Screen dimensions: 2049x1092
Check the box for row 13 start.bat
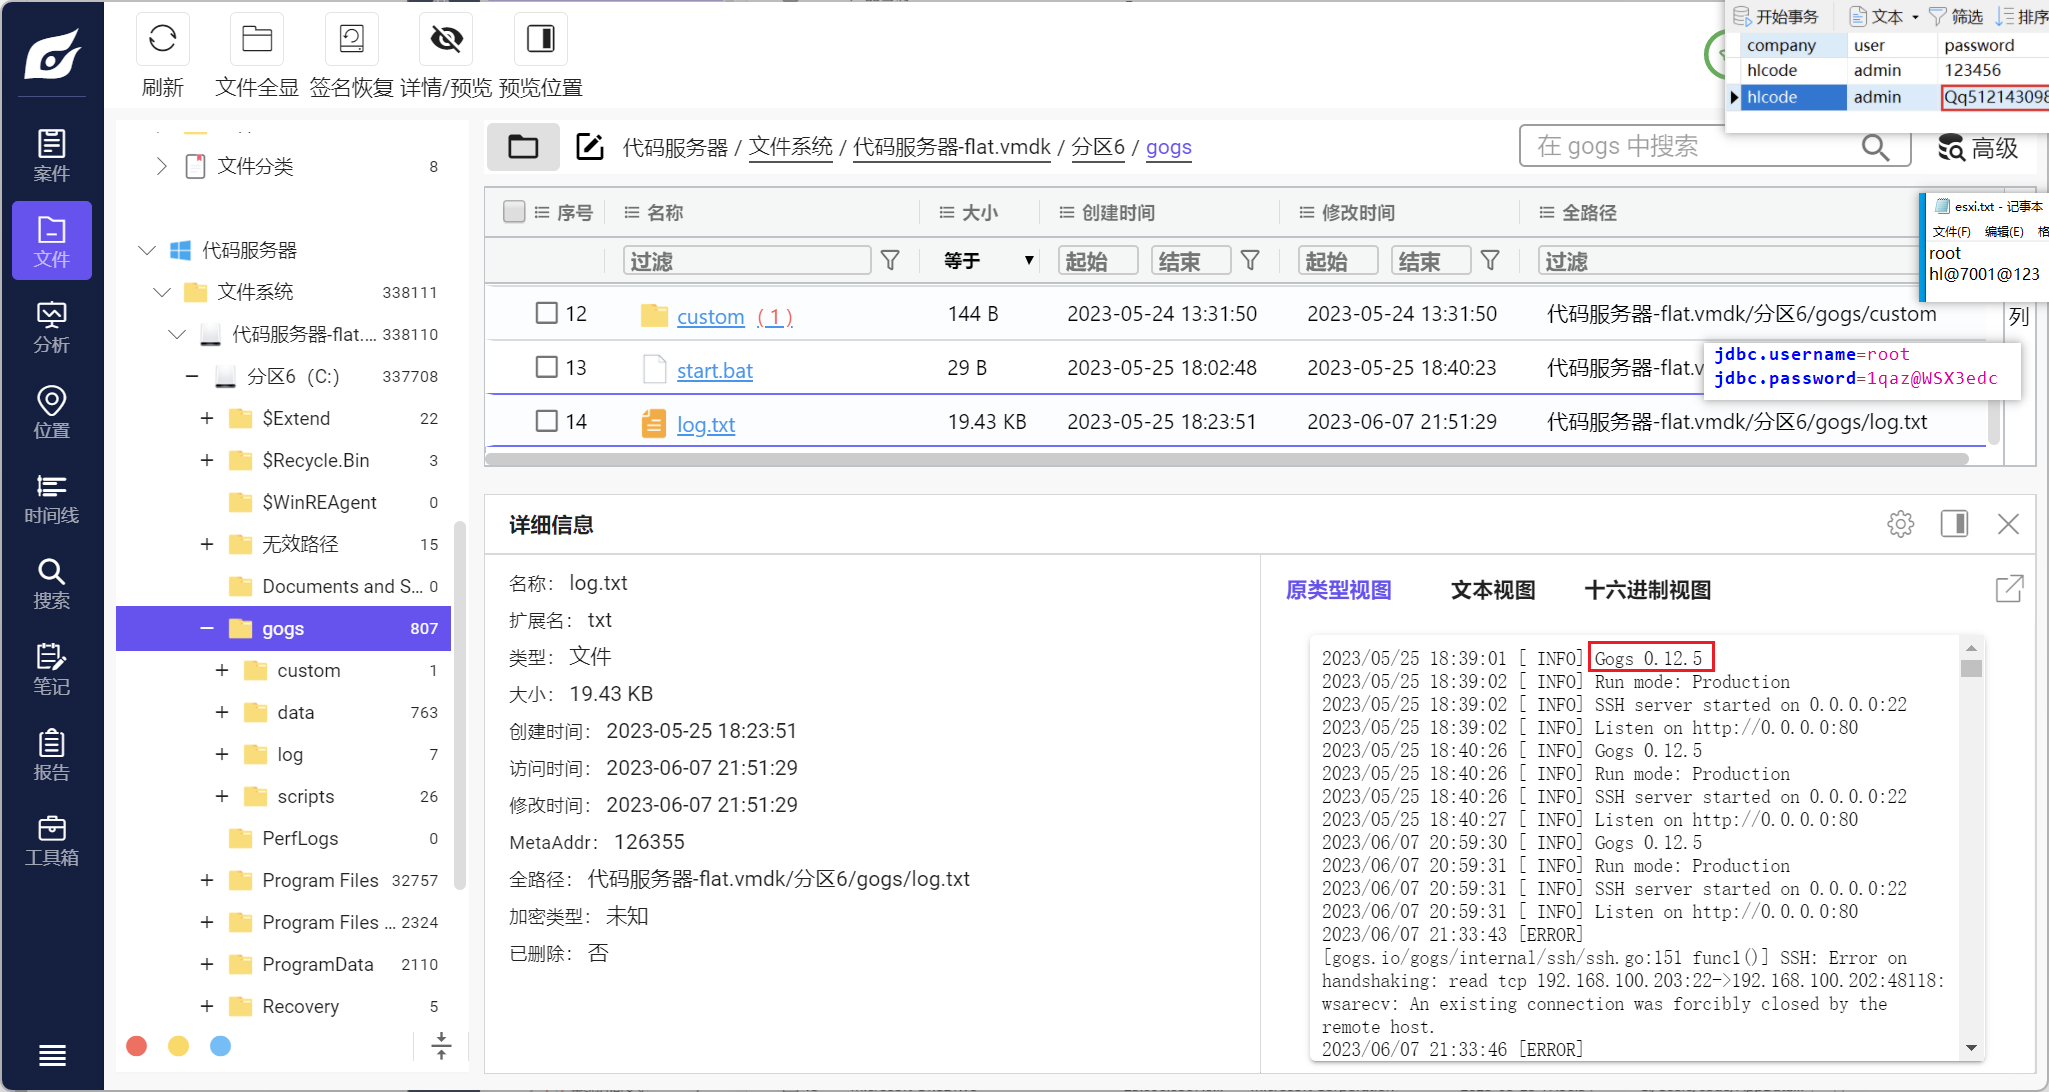(546, 367)
